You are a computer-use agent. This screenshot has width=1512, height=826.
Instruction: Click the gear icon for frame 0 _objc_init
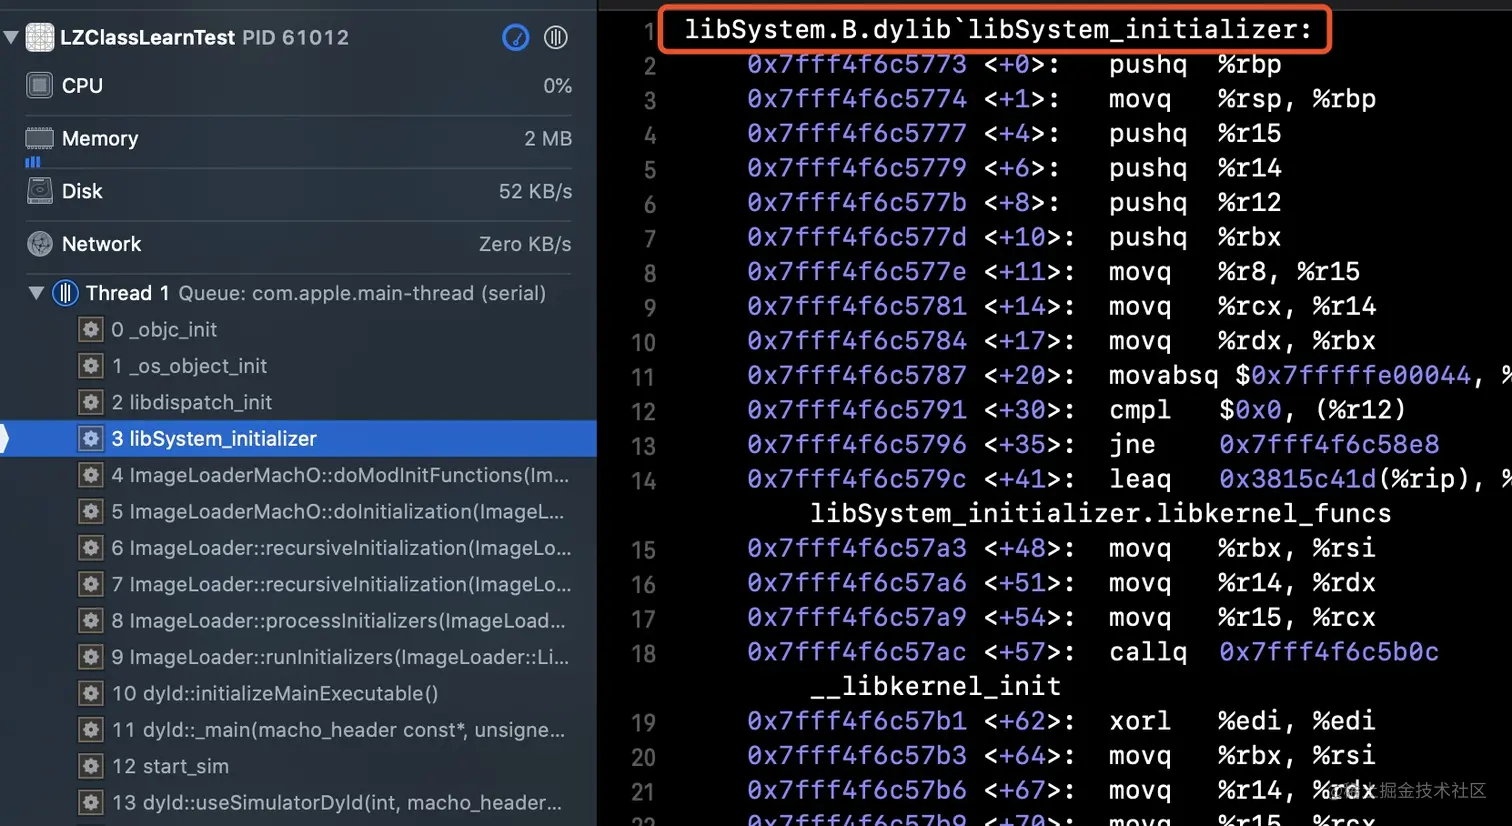[91, 329]
